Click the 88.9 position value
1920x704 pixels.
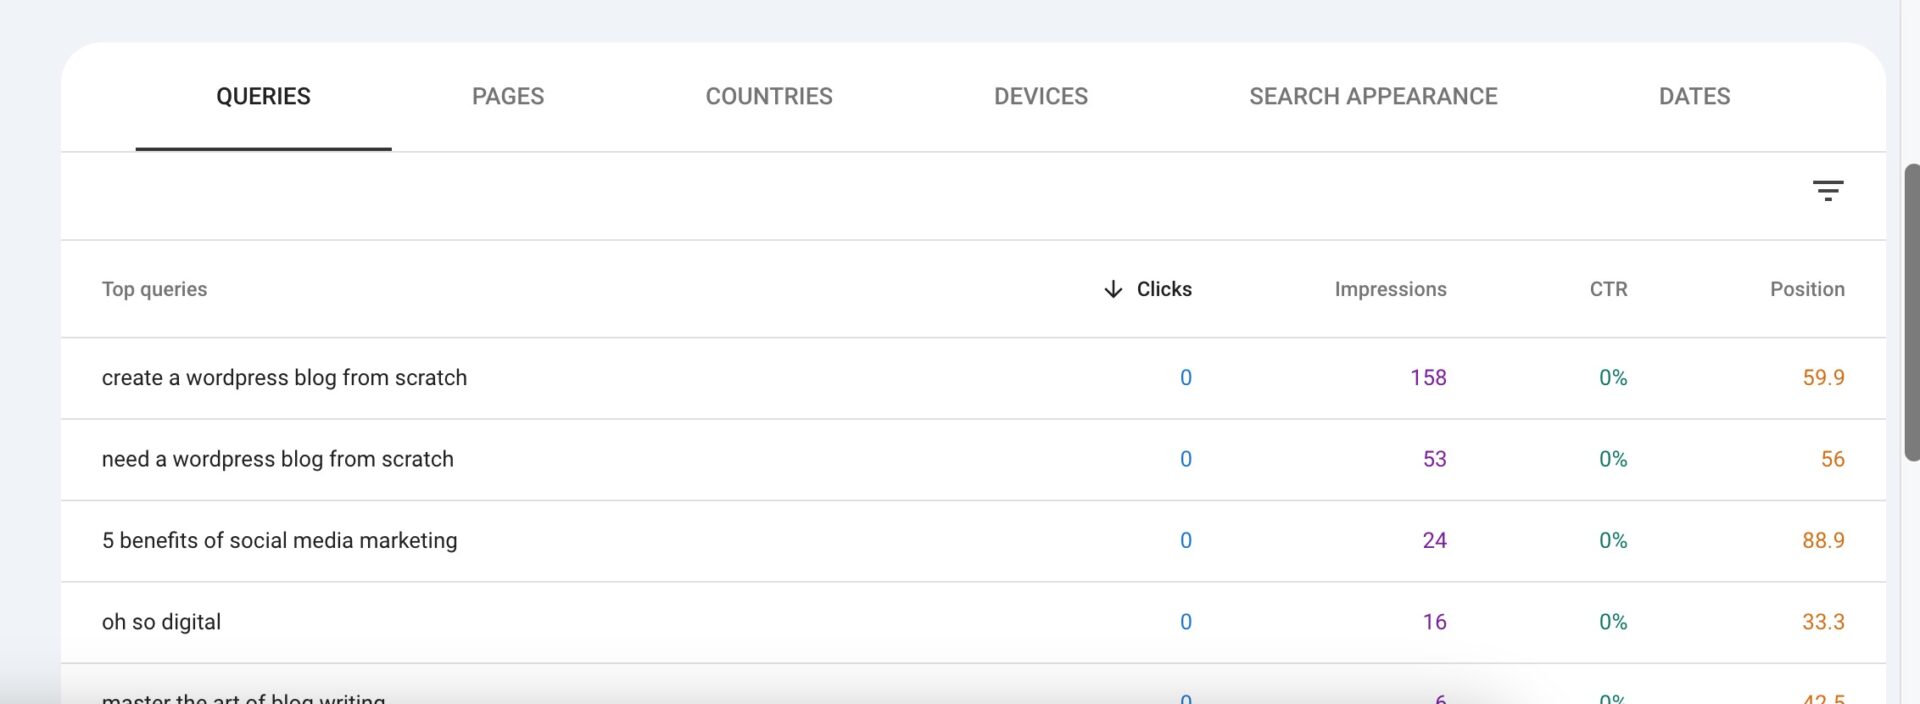coord(1822,540)
